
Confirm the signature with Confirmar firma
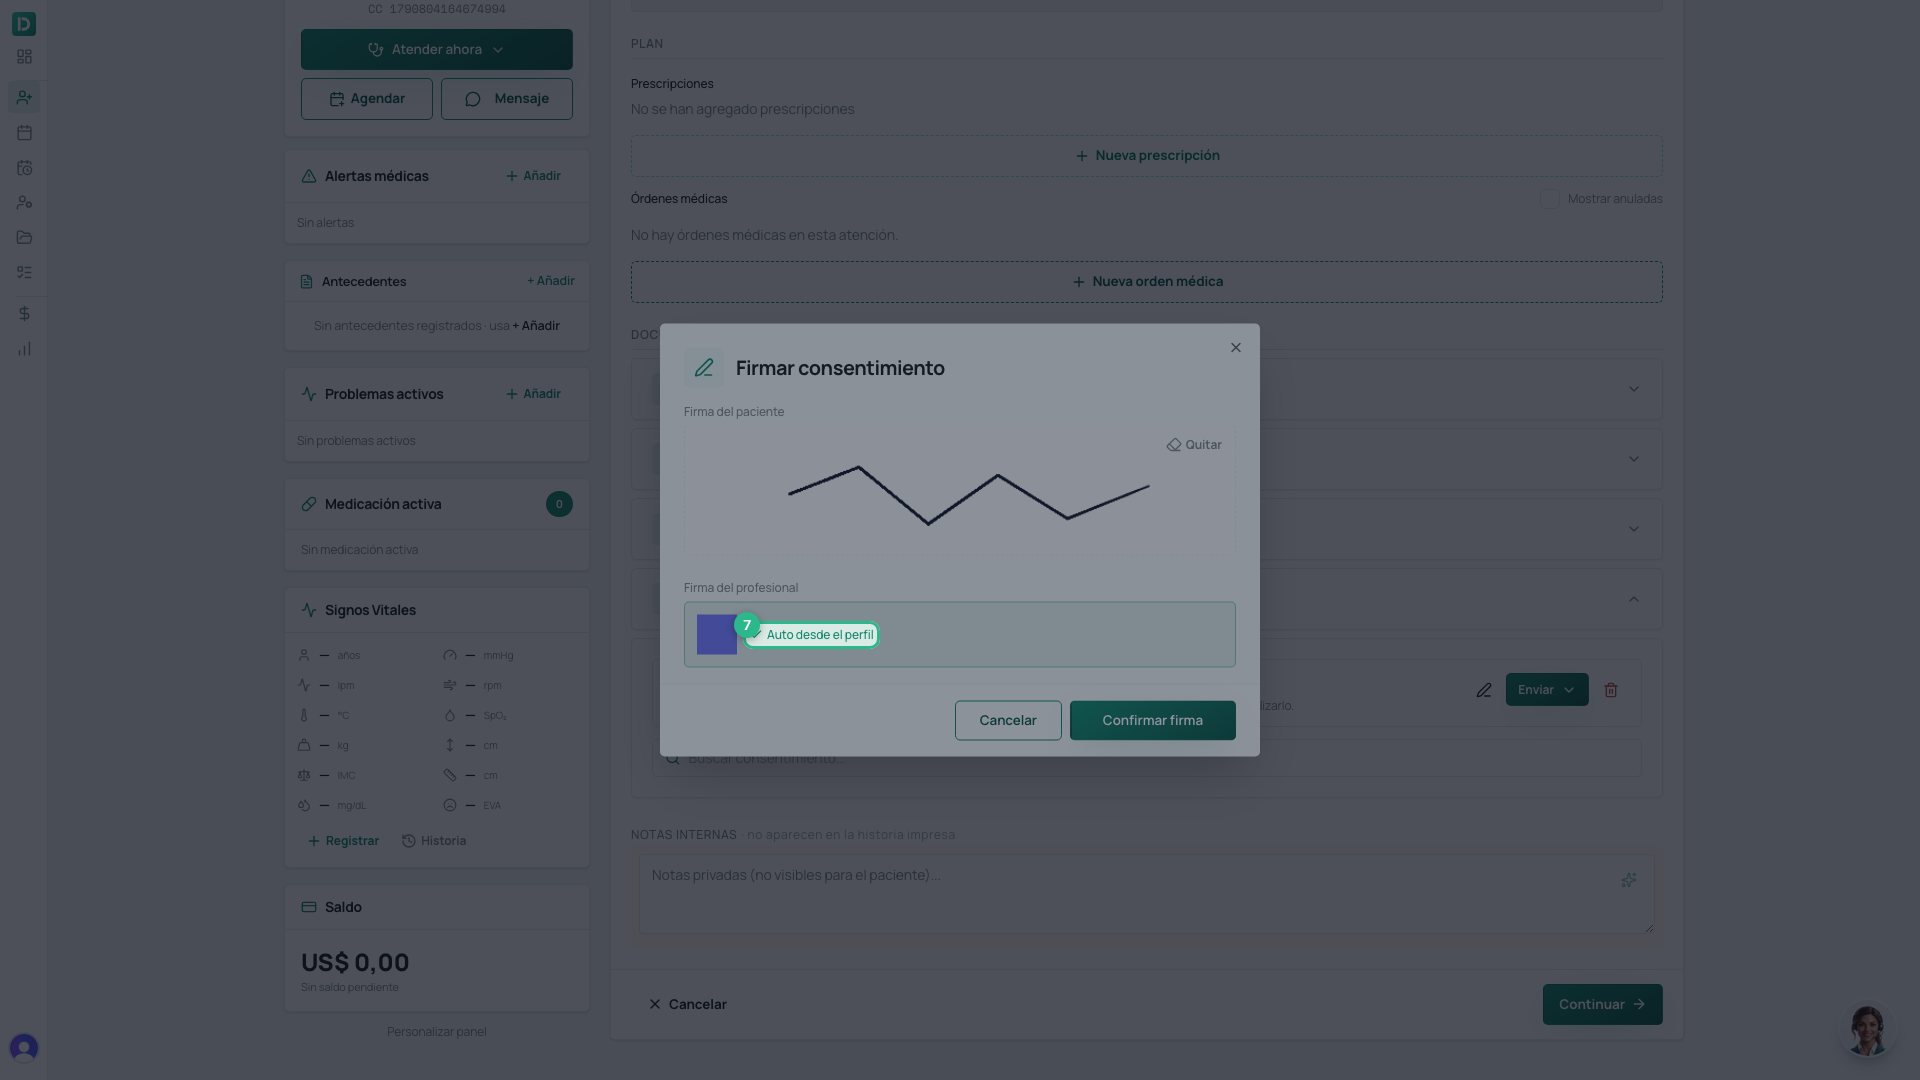click(1153, 720)
